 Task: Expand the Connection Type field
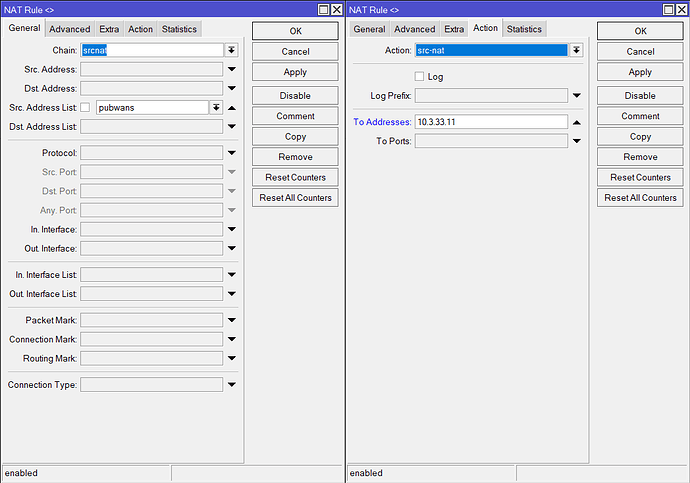(232, 384)
